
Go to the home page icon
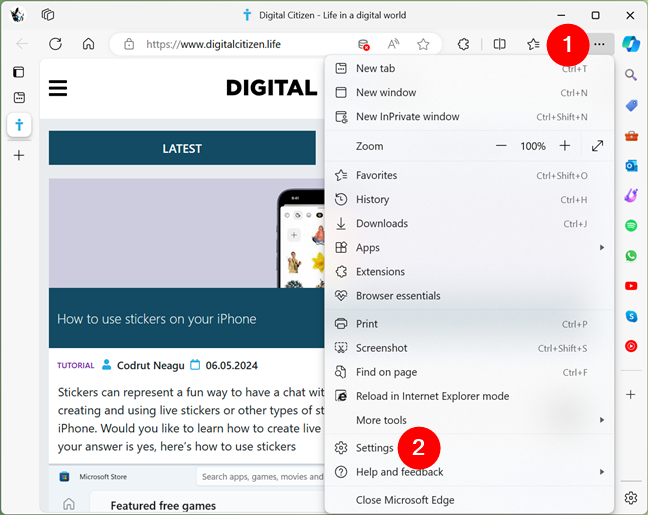click(x=88, y=44)
